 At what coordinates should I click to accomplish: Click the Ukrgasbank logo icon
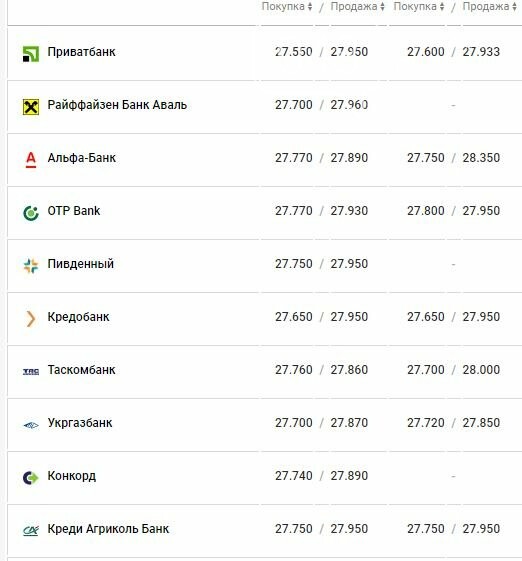[x=31, y=425]
